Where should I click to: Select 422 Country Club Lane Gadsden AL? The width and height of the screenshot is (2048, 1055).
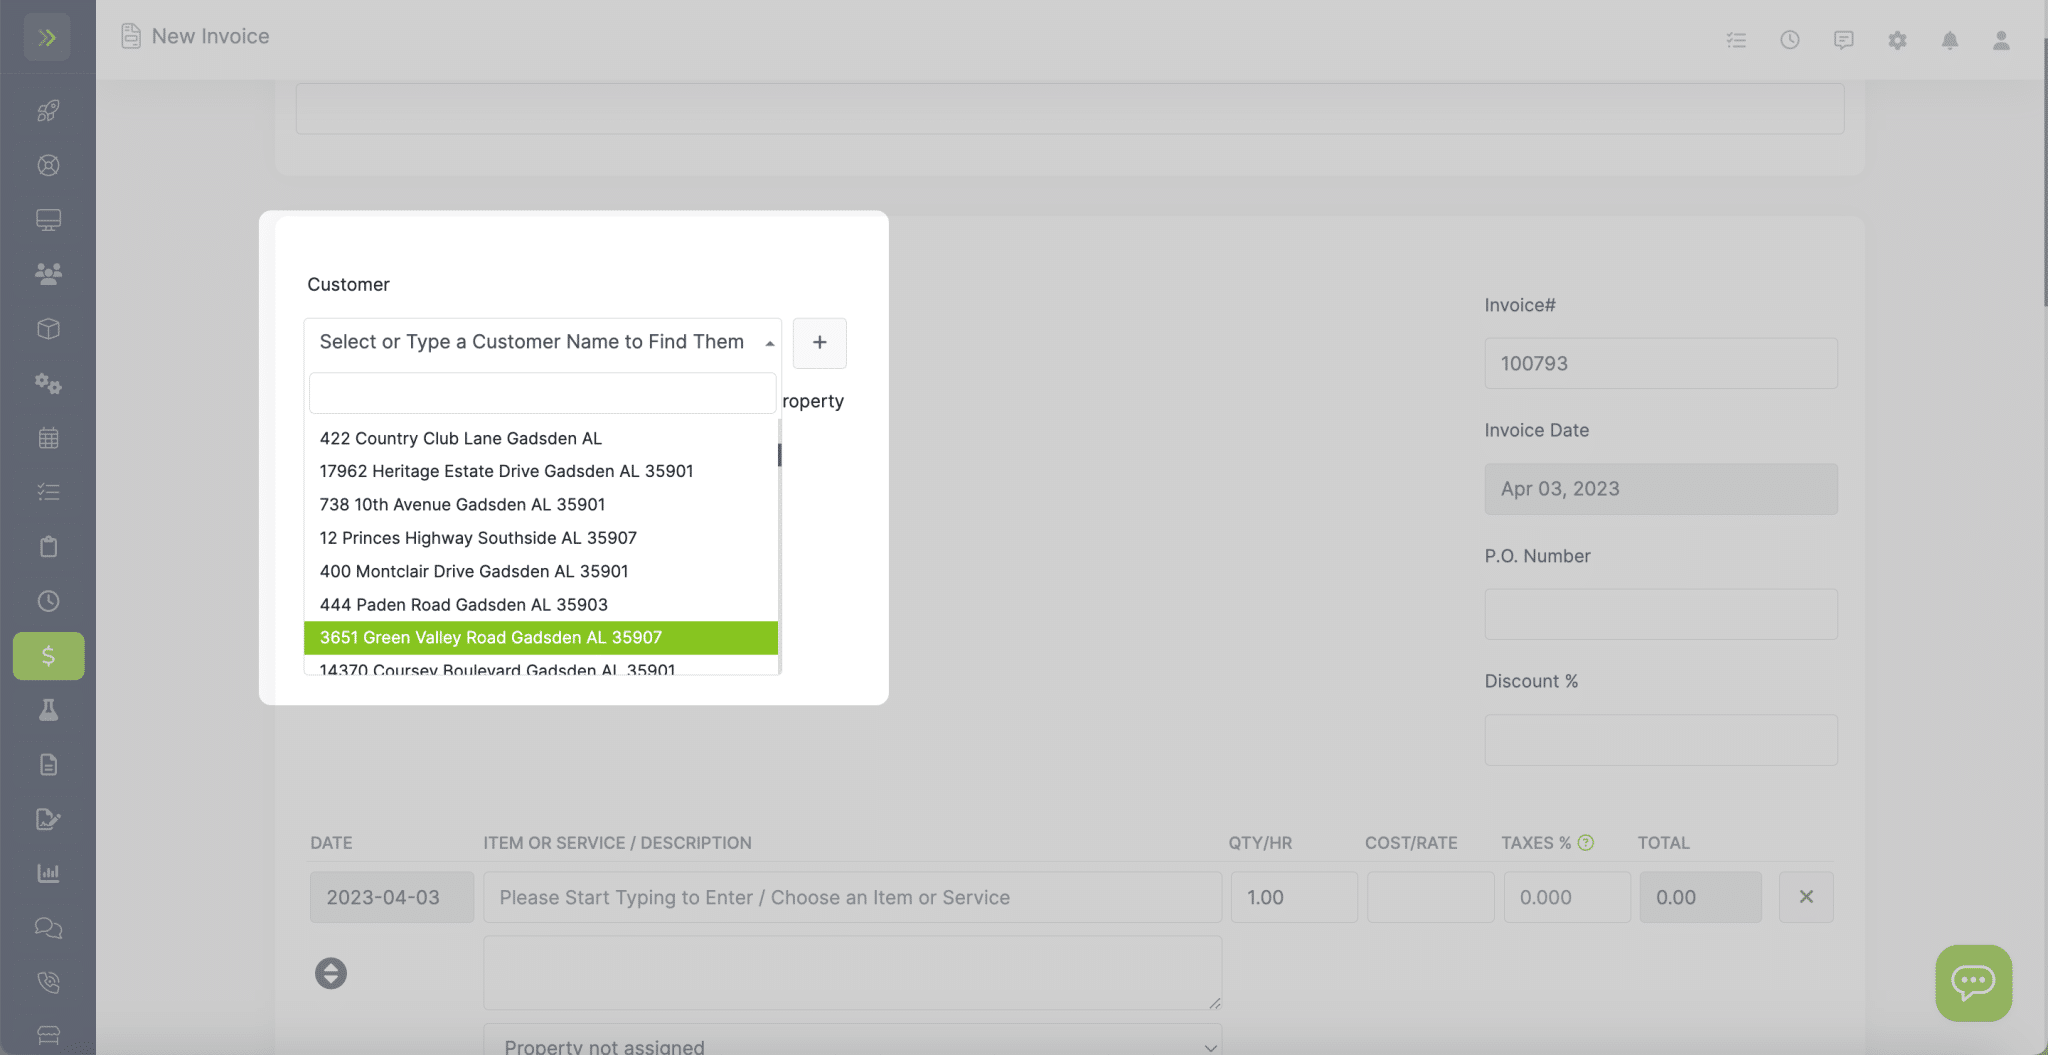point(460,438)
